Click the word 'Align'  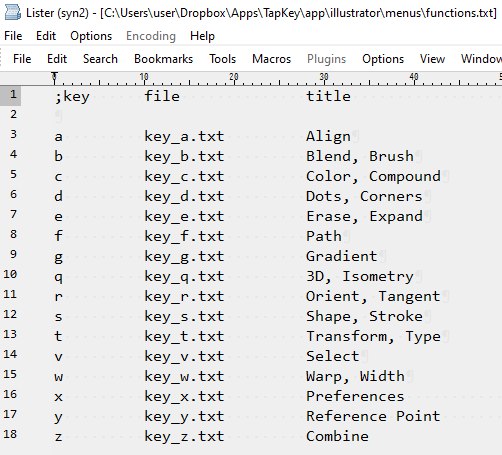328,137
